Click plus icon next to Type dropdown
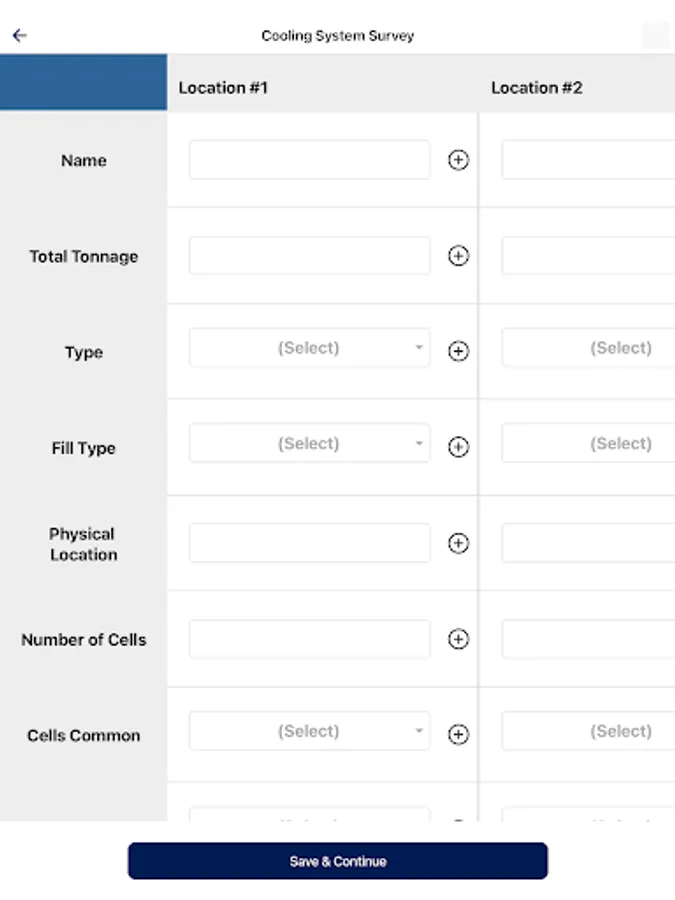675x900 pixels. tap(458, 351)
